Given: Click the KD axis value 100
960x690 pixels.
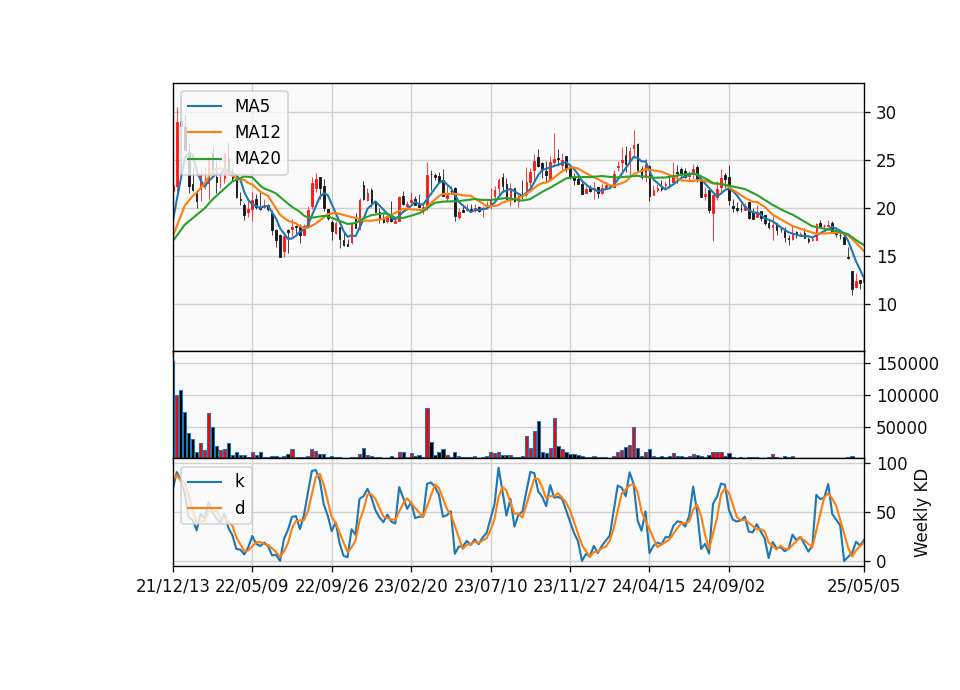Looking at the screenshot, I should pyautogui.click(x=892, y=464).
